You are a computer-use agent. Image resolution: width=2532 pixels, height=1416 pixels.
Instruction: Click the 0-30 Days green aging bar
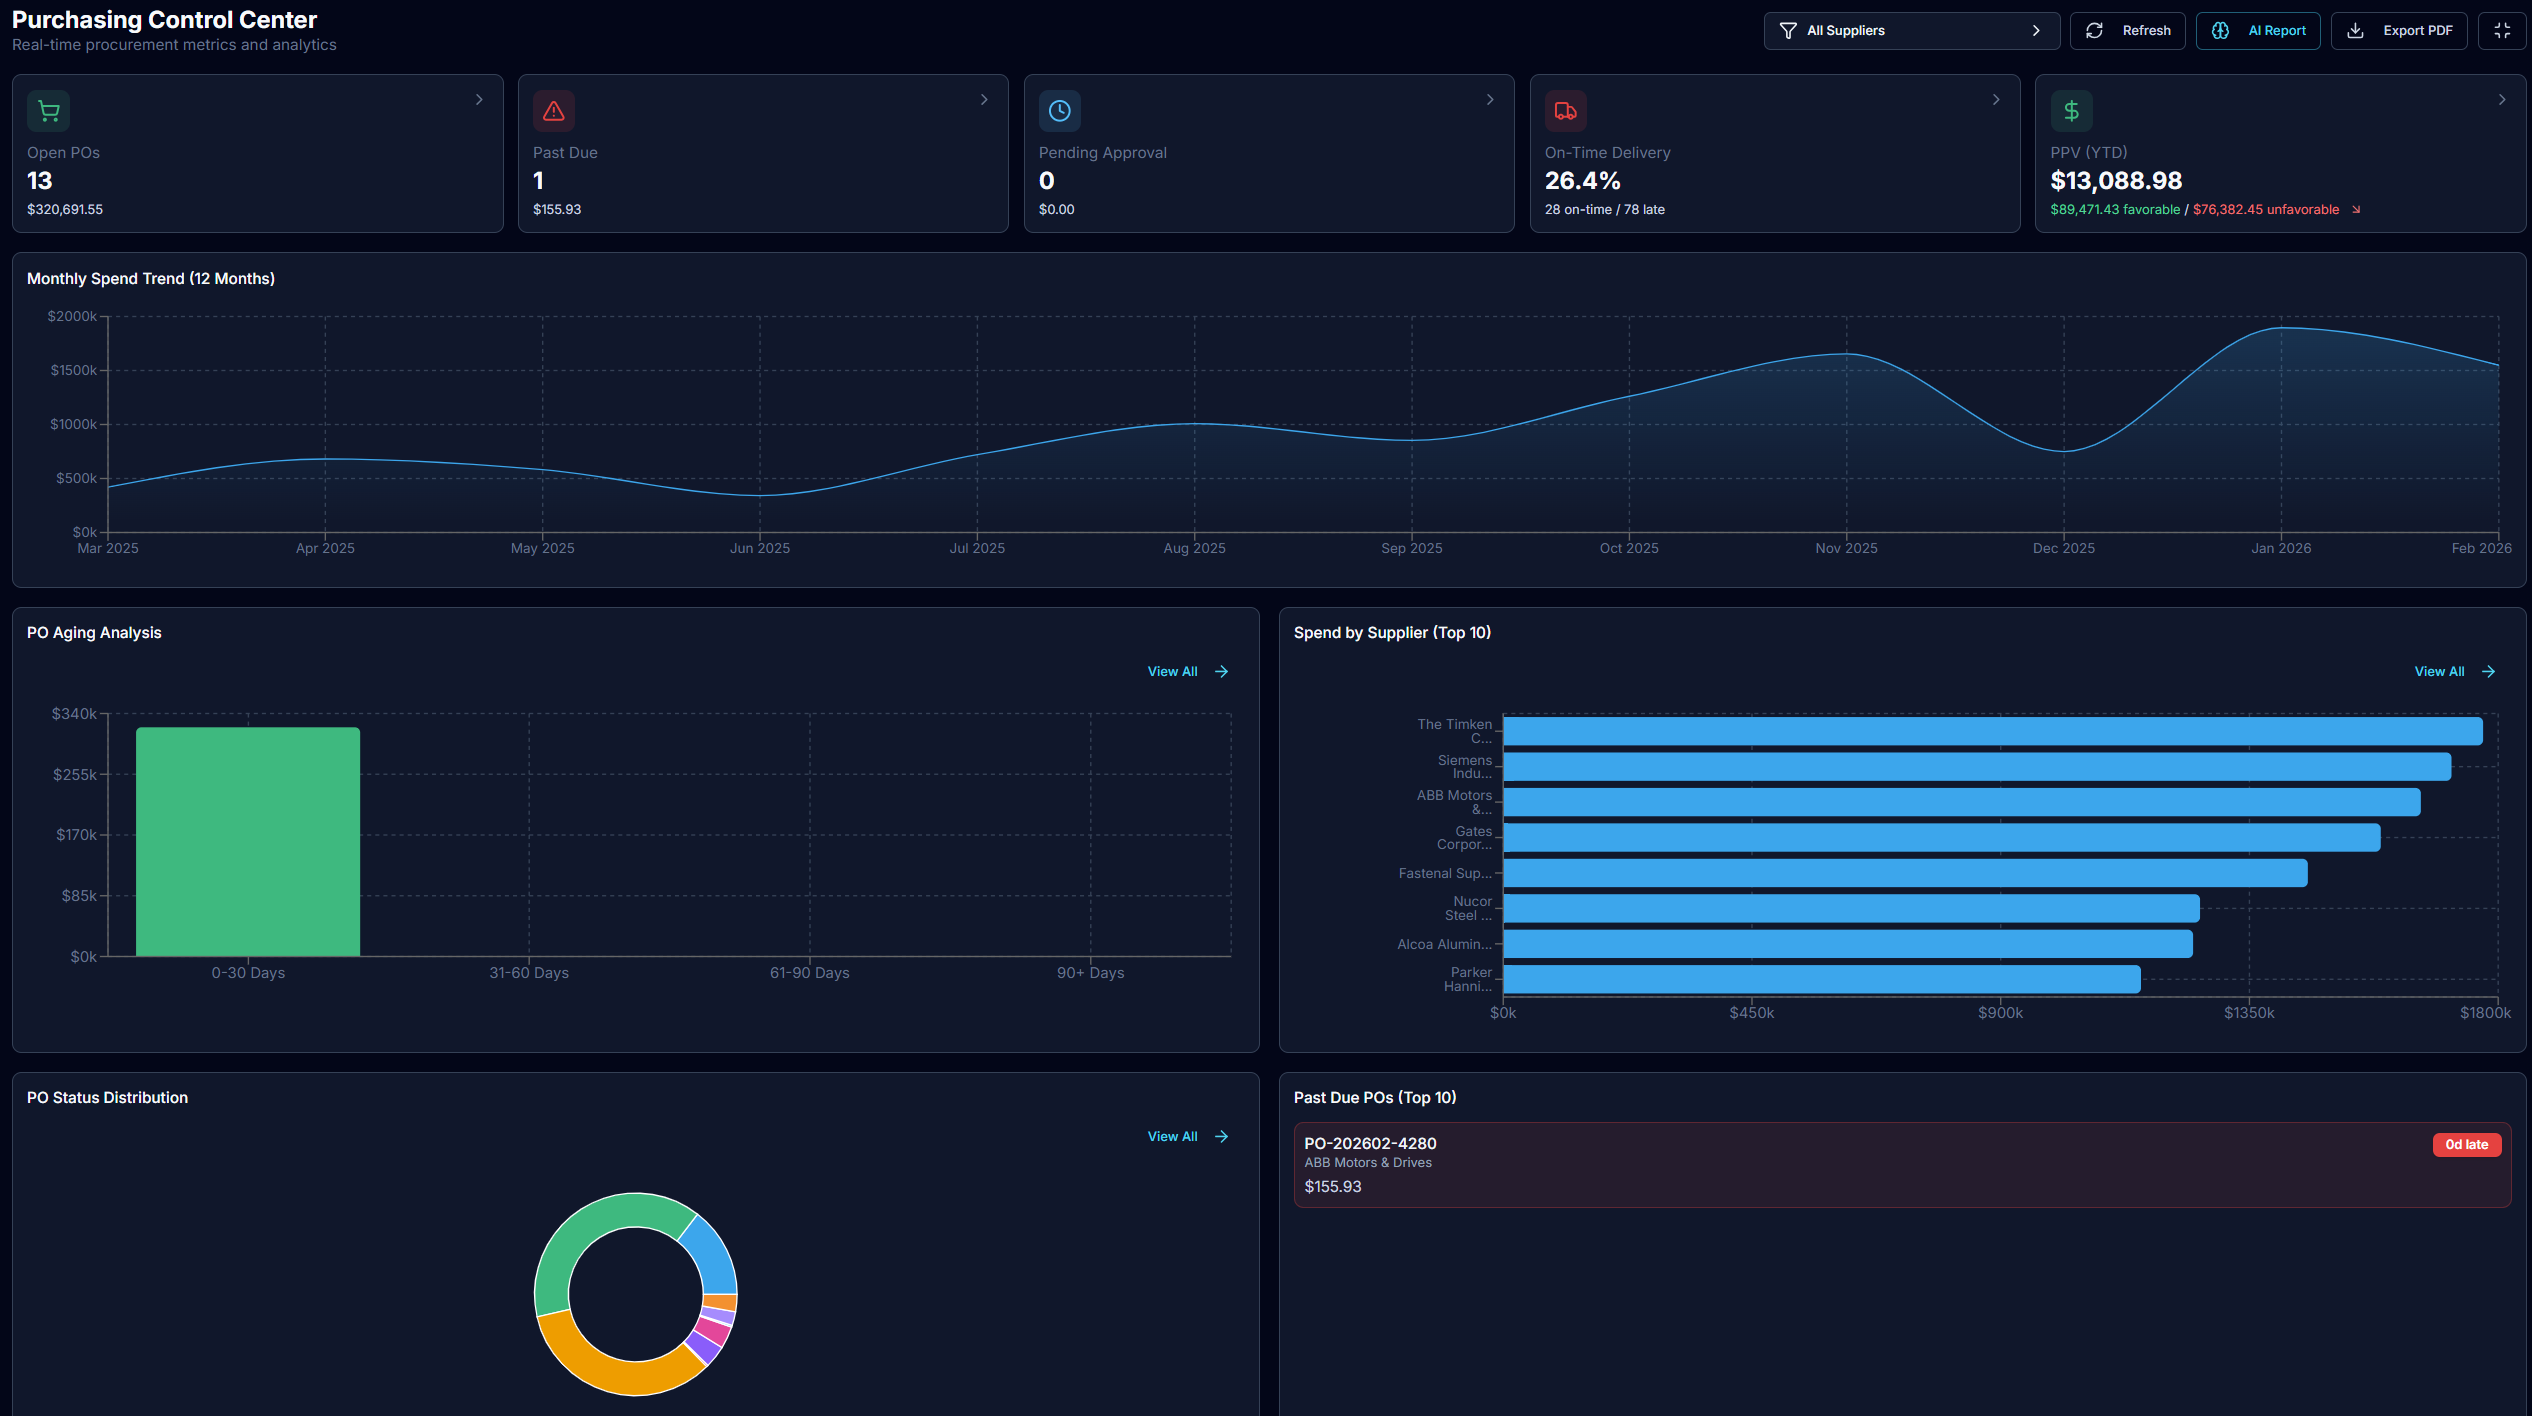[248, 841]
